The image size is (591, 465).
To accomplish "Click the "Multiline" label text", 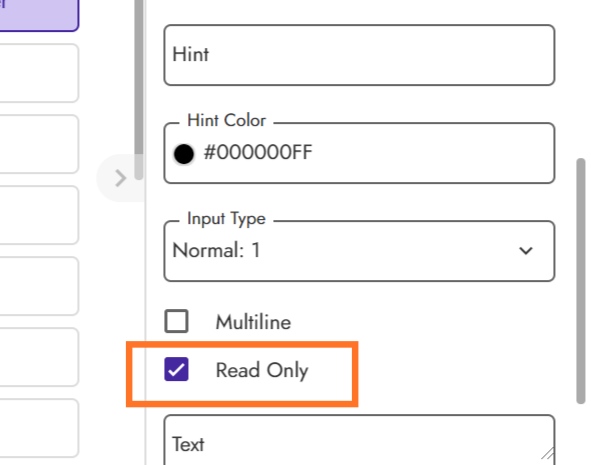I will tap(253, 323).
